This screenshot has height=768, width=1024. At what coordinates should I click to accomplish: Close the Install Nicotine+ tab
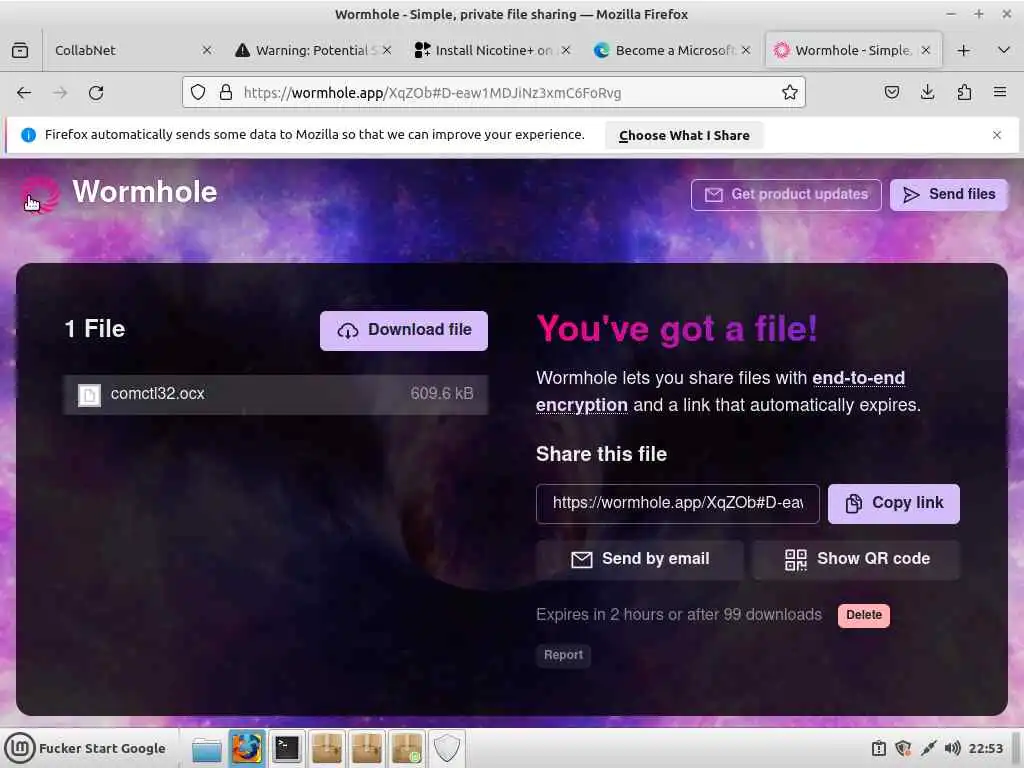566,50
